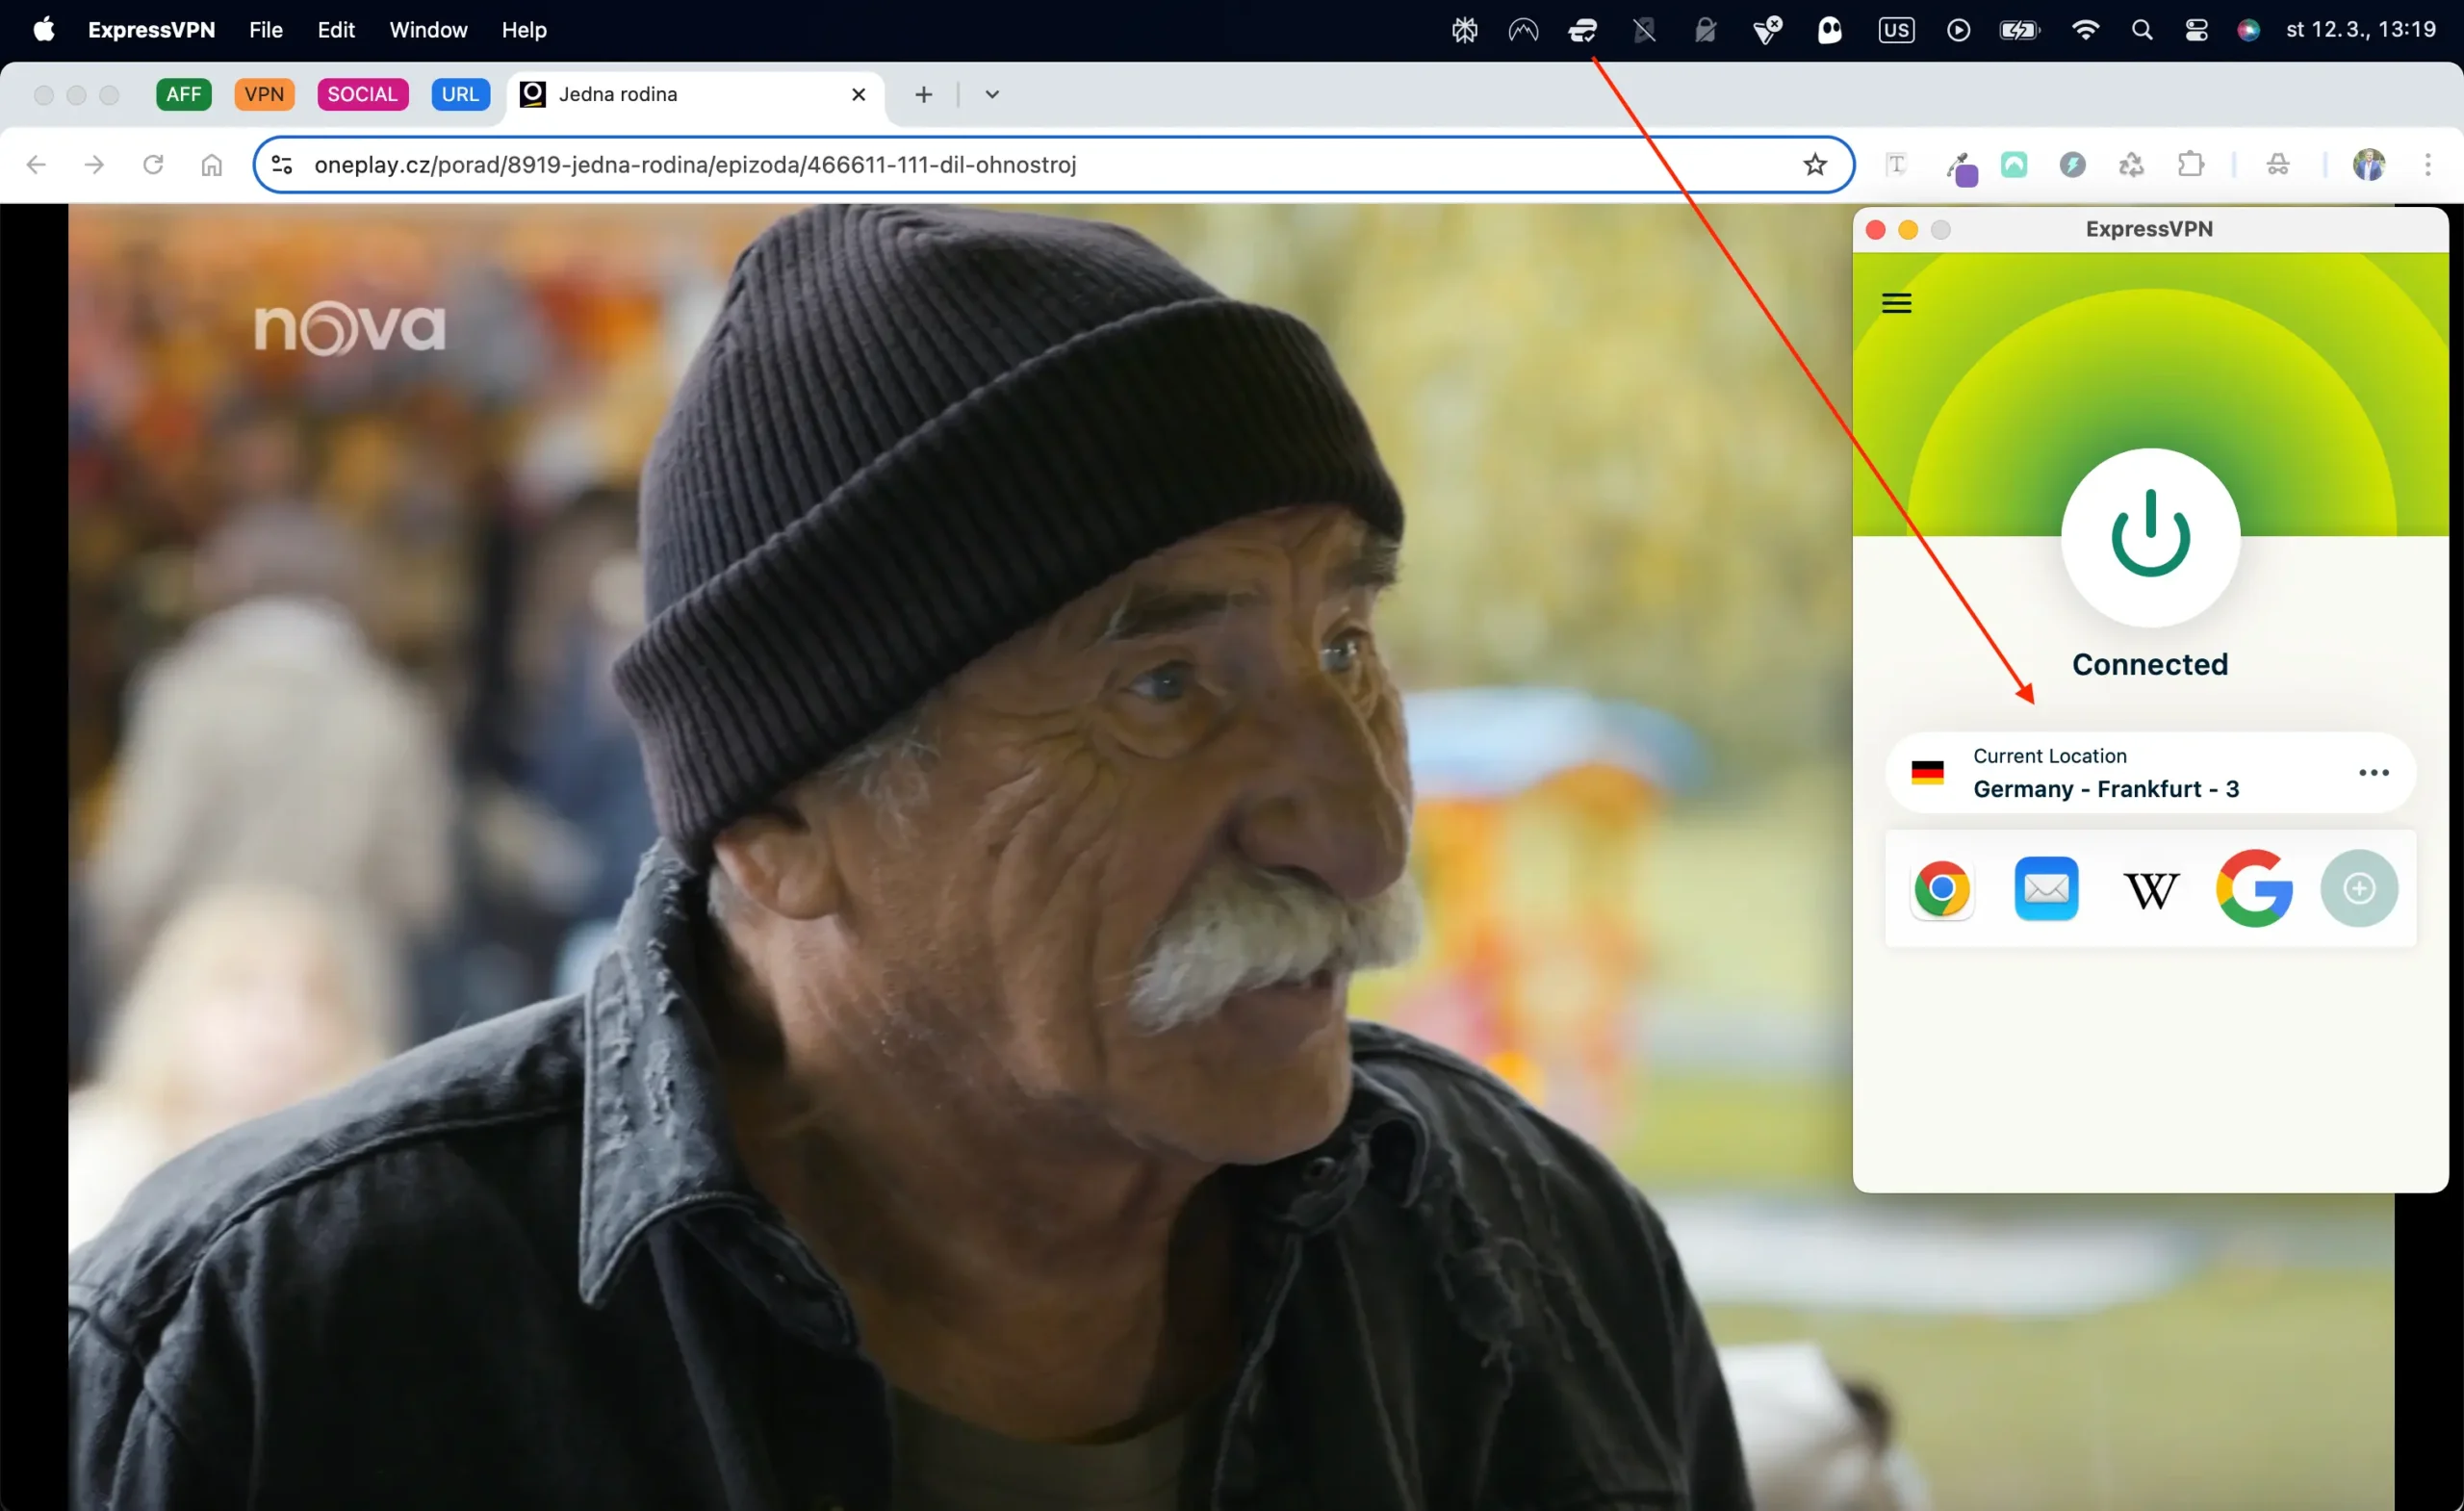This screenshot has width=2464, height=1511.
Task: Add a new shortcut with plus icon
Action: (2359, 888)
